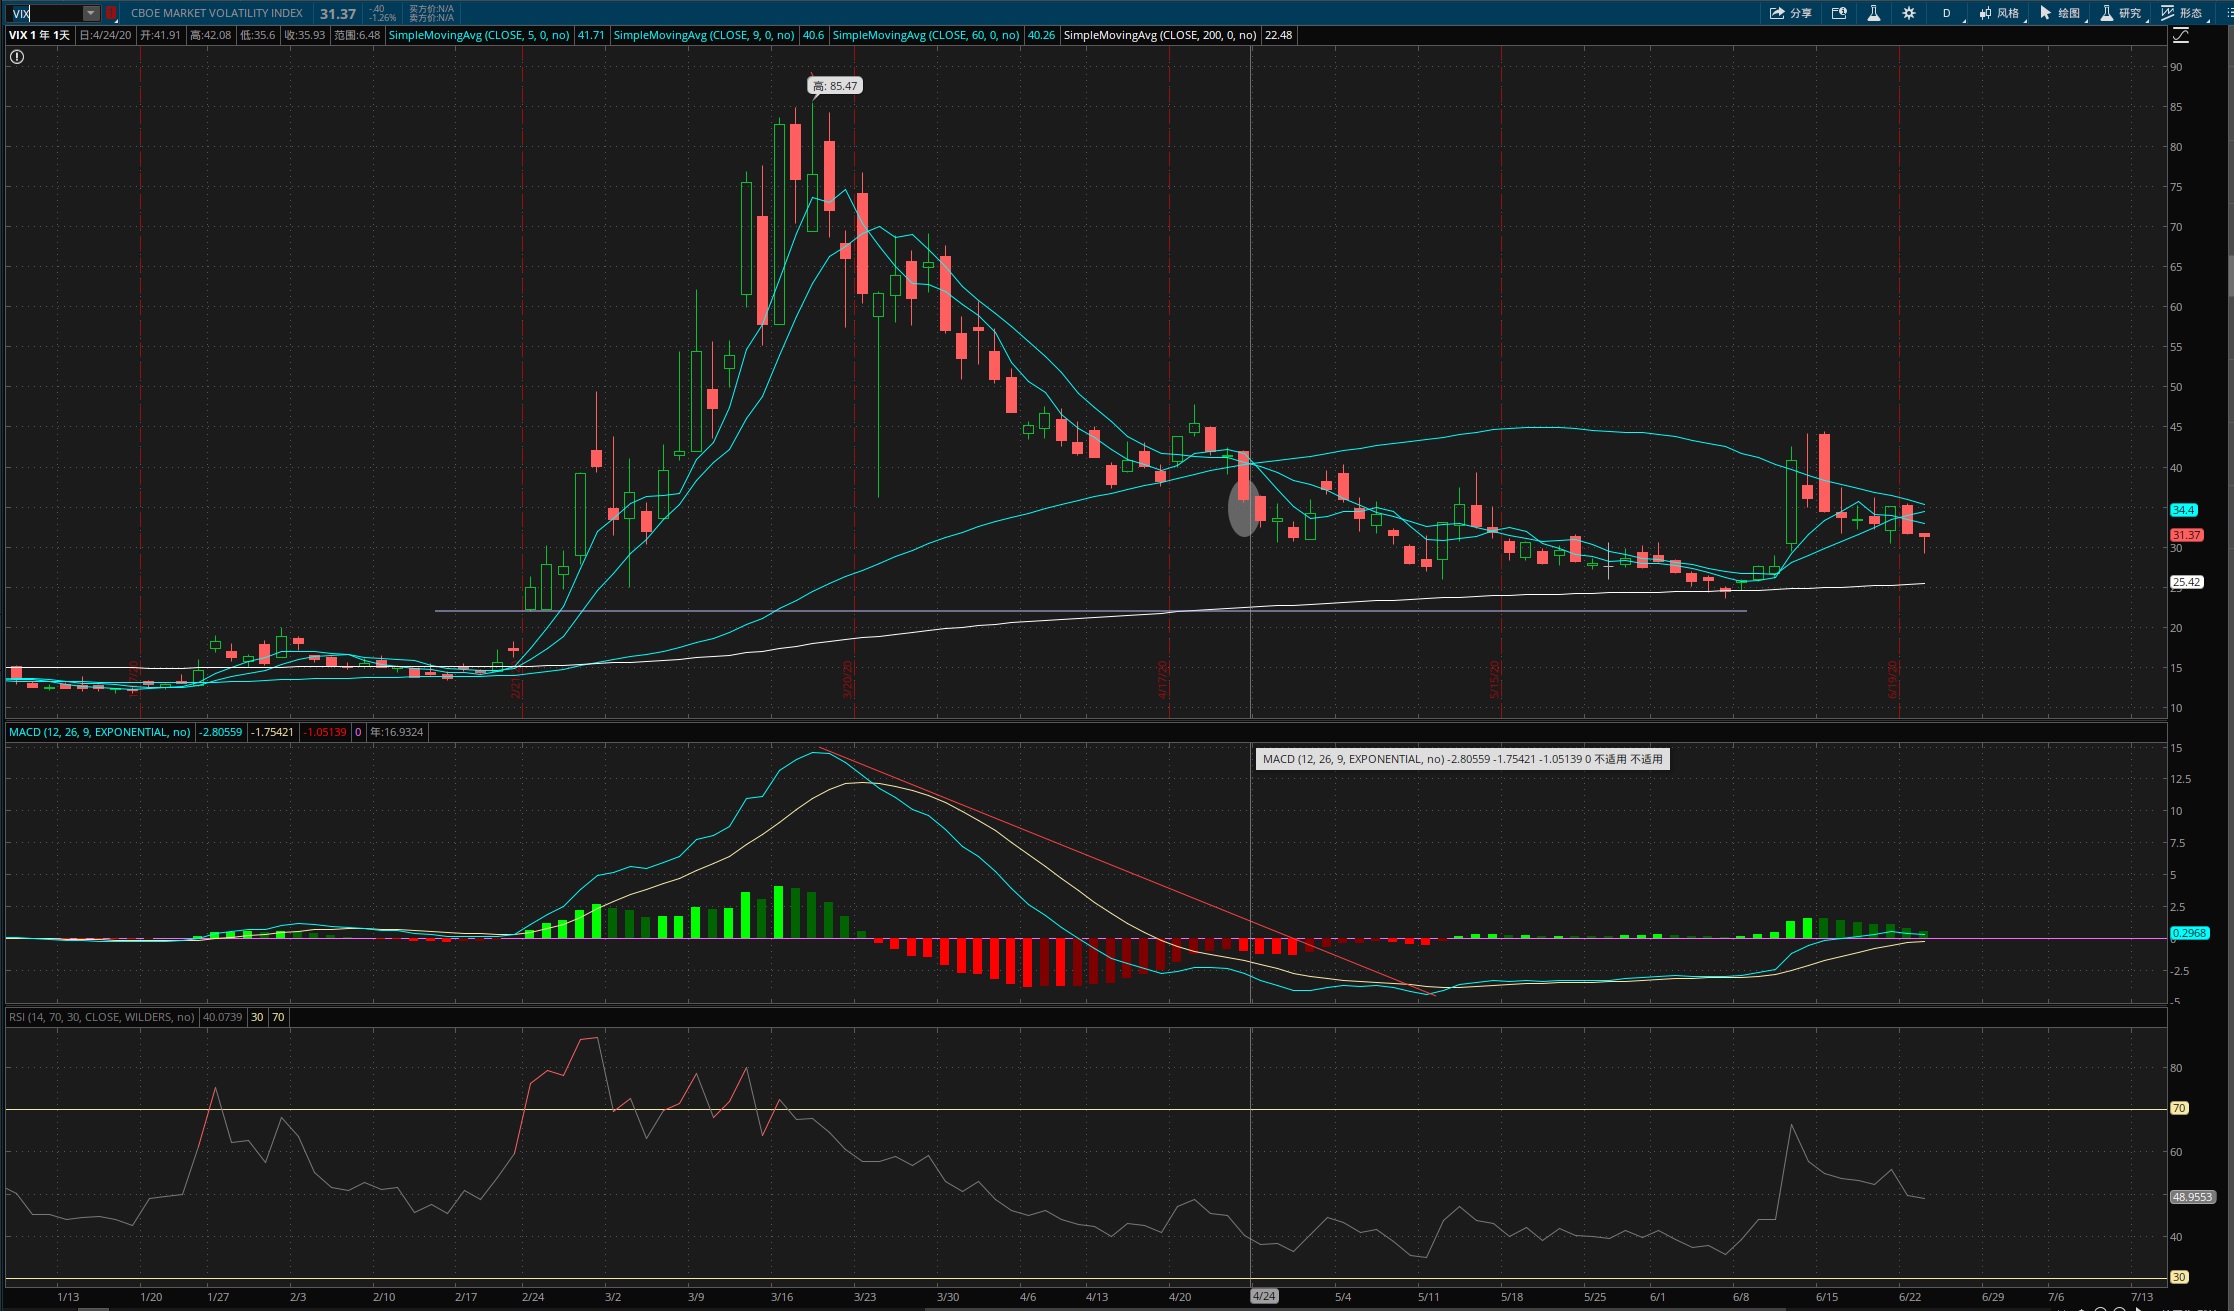Click the SimpleMovingAvg 200 study label
The width and height of the screenshot is (2234, 1311).
click(x=1160, y=35)
